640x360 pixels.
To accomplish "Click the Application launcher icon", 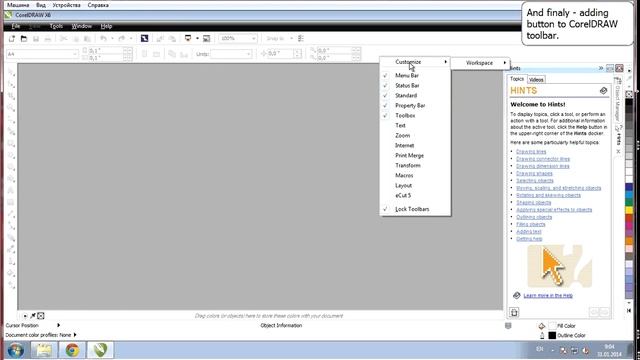I will click(x=188, y=38).
